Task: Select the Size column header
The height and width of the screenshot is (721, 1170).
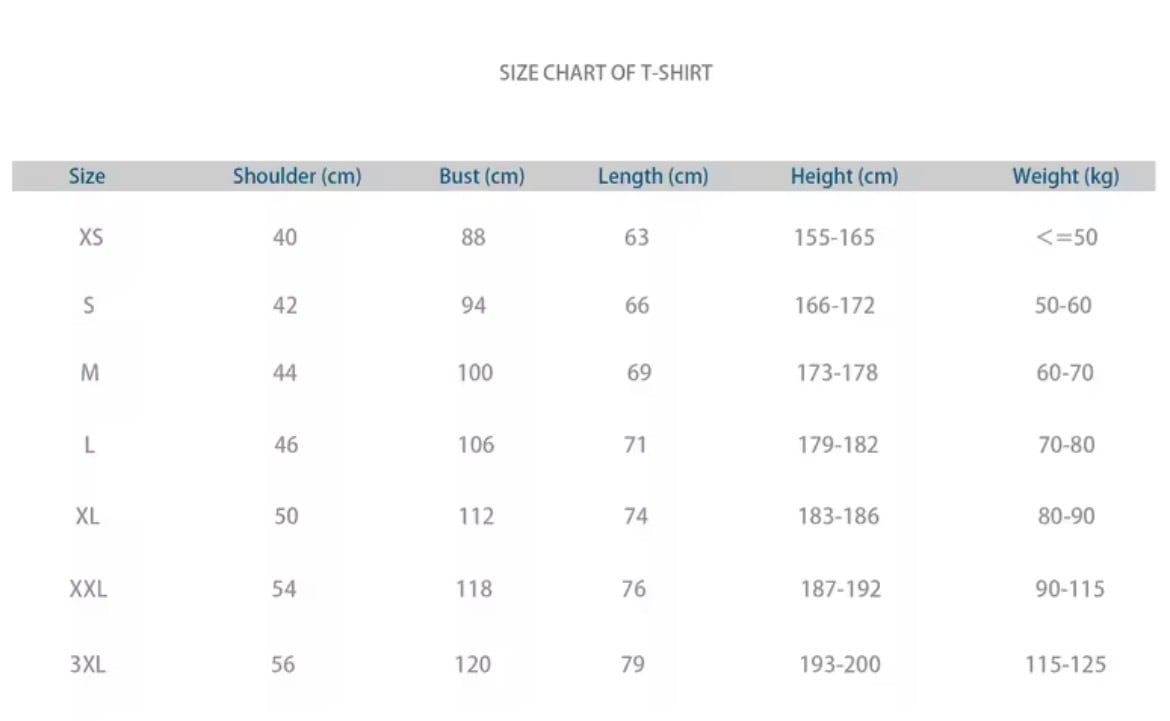Action: click(87, 176)
